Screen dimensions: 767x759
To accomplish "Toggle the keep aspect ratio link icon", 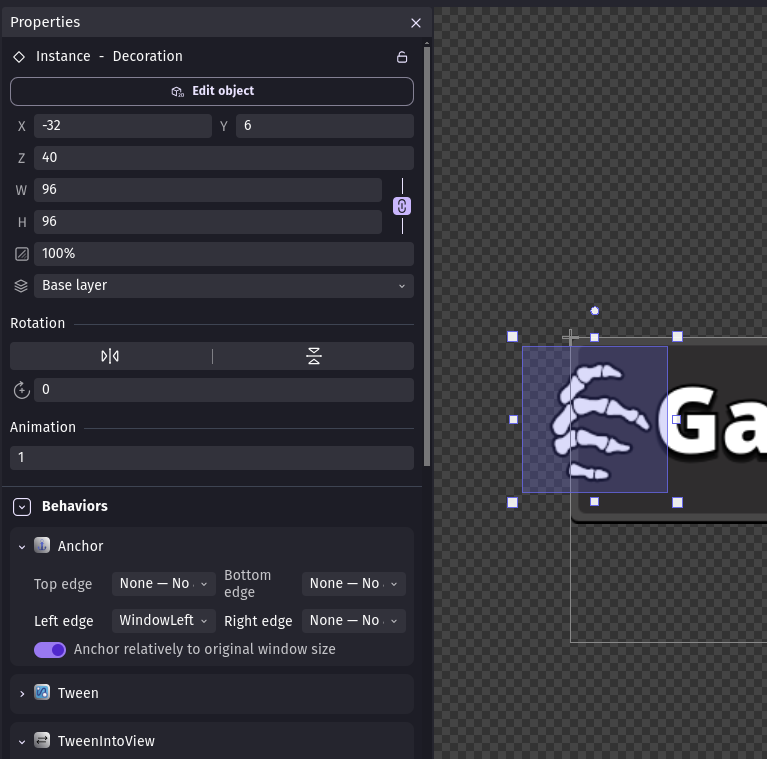I will [402, 206].
